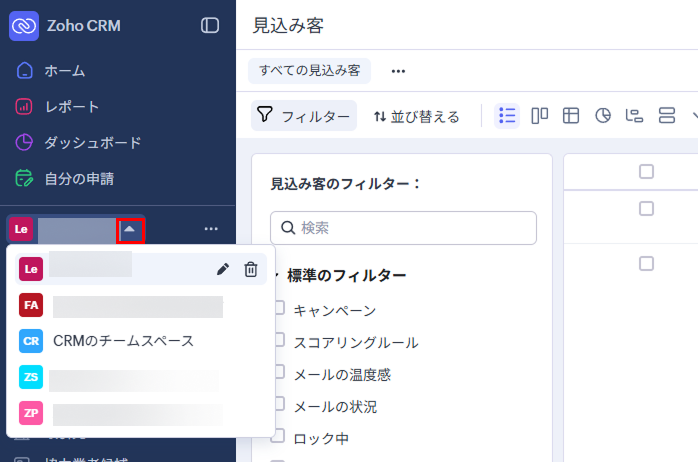This screenshot has height=462, width=698.
Task: Open 自分の申請 in the sidebar
Action: [79, 179]
